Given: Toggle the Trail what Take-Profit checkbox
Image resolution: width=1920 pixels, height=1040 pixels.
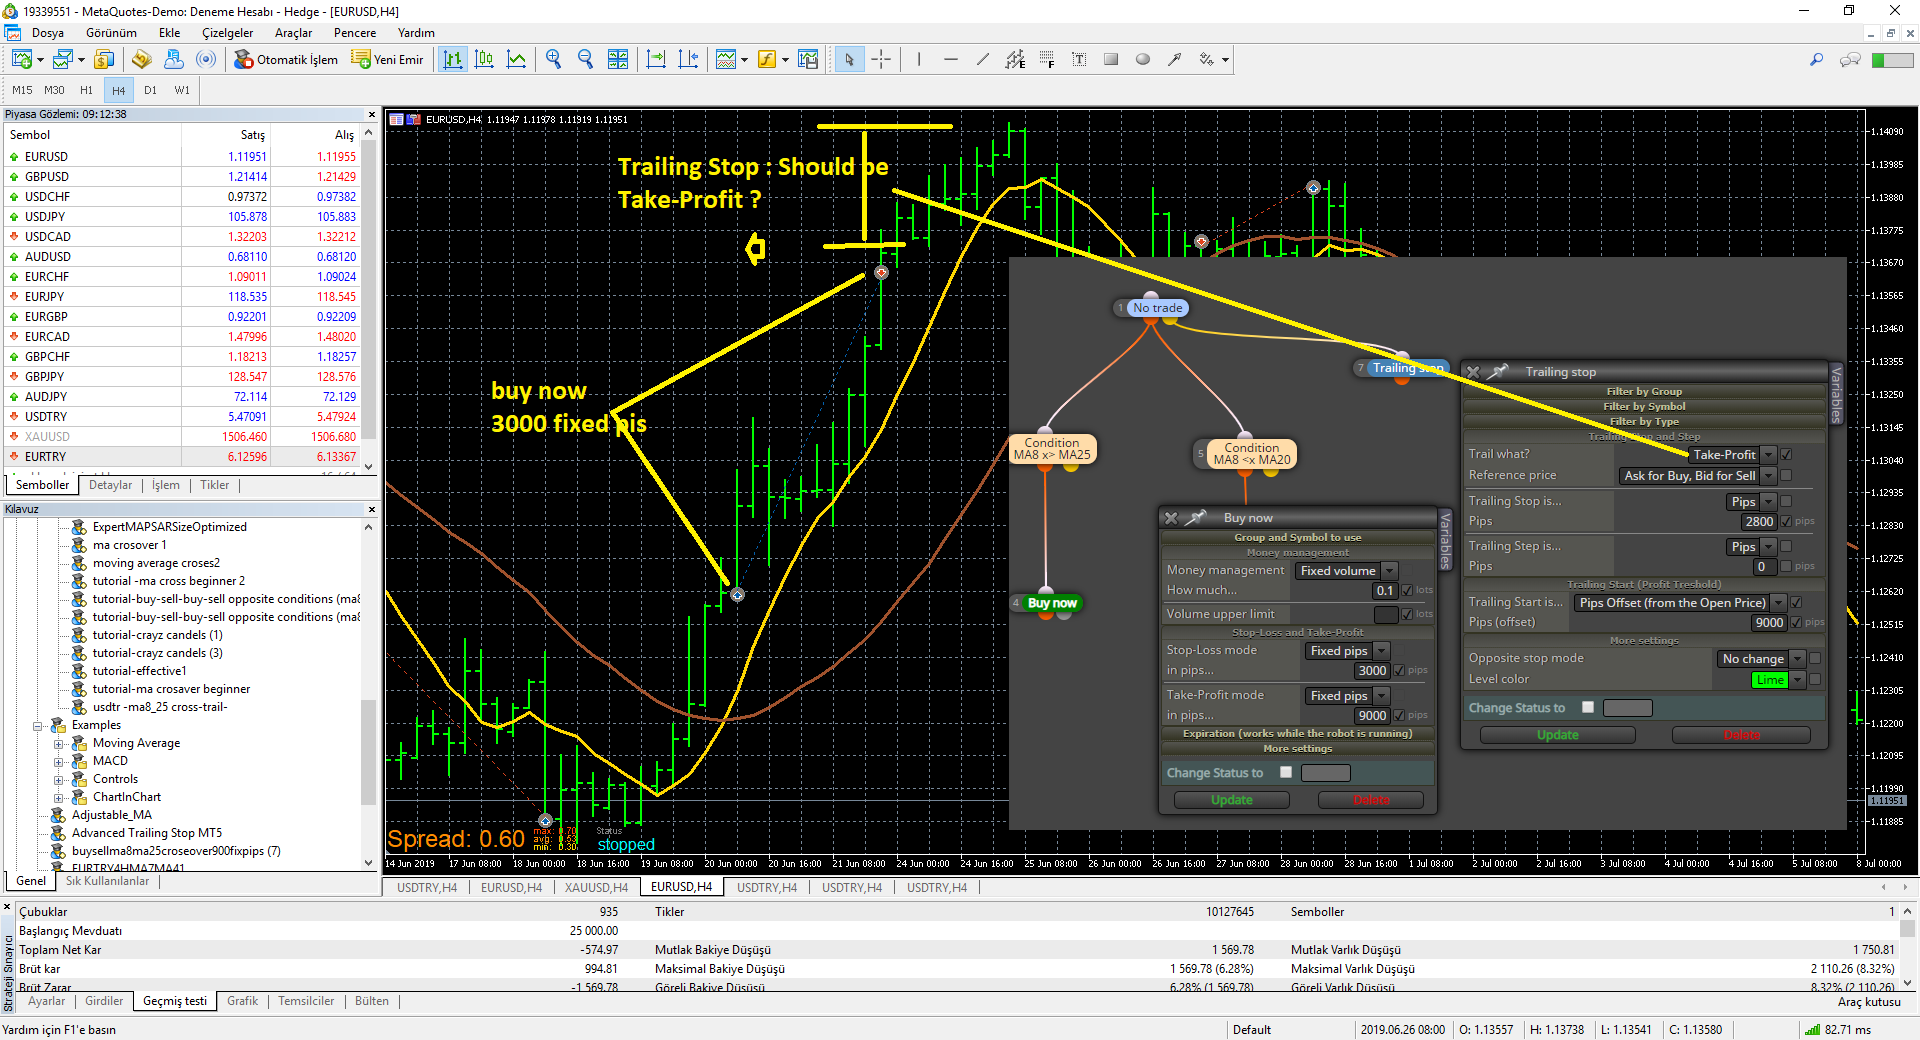Looking at the screenshot, I should click(1786, 454).
